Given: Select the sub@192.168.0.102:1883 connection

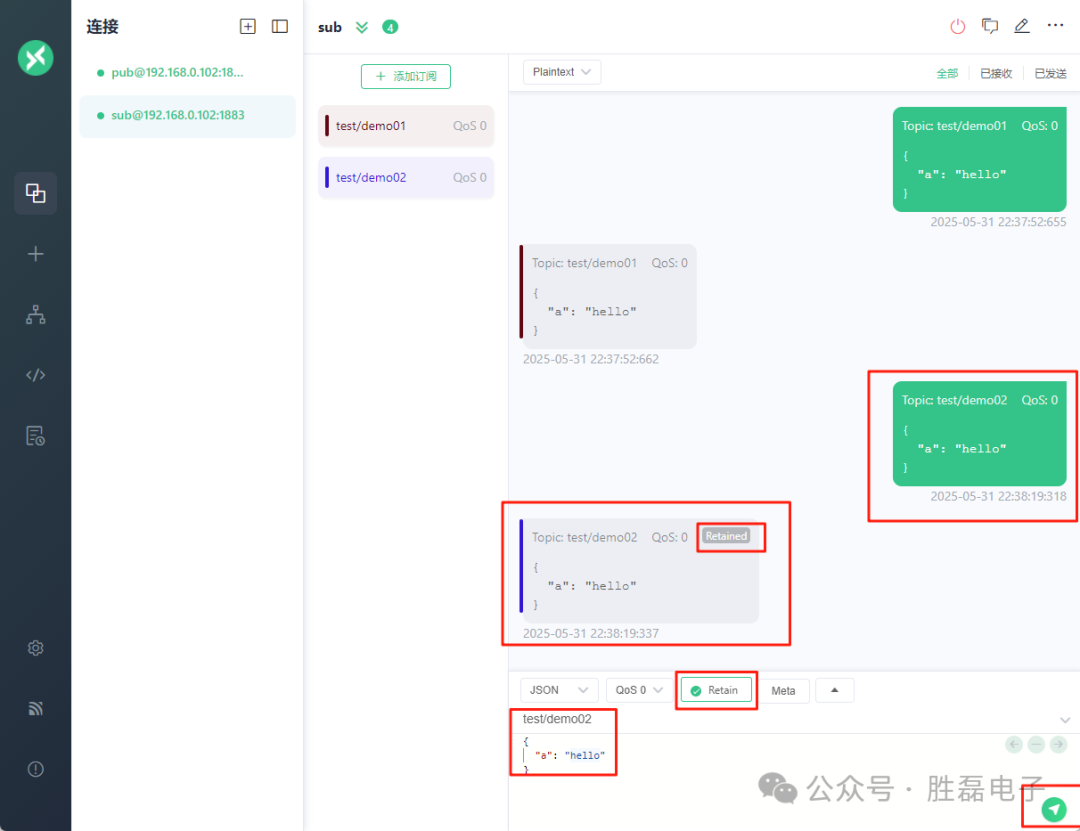Looking at the screenshot, I should 187,115.
